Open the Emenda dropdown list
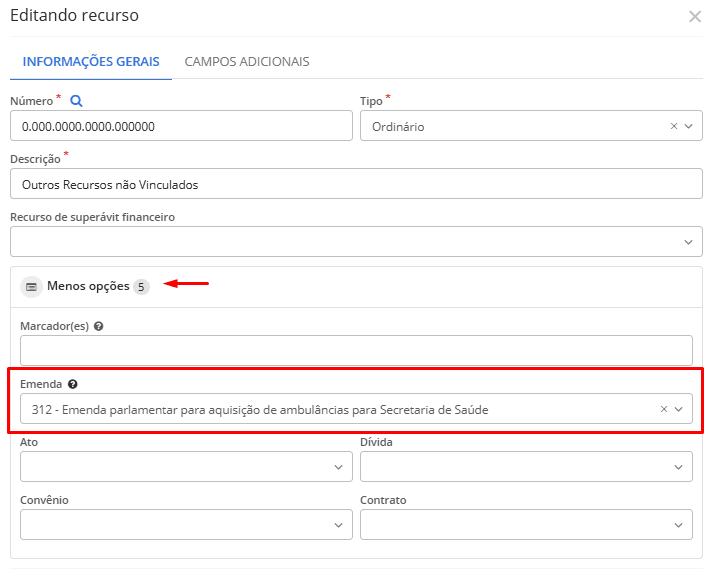The width and height of the screenshot is (711, 570). (x=679, y=409)
